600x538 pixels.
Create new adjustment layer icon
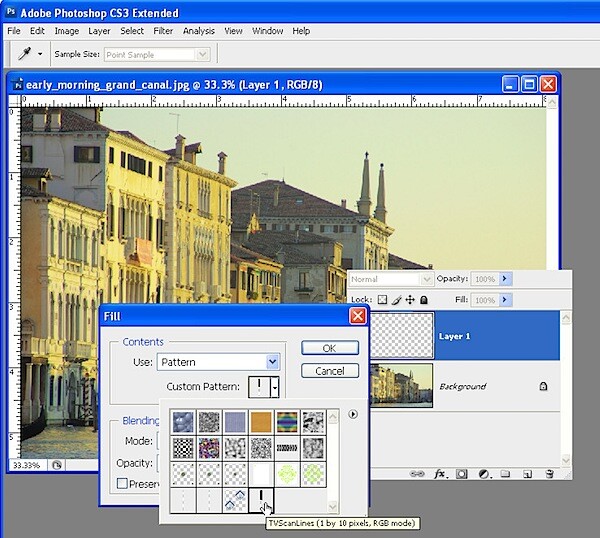484,474
